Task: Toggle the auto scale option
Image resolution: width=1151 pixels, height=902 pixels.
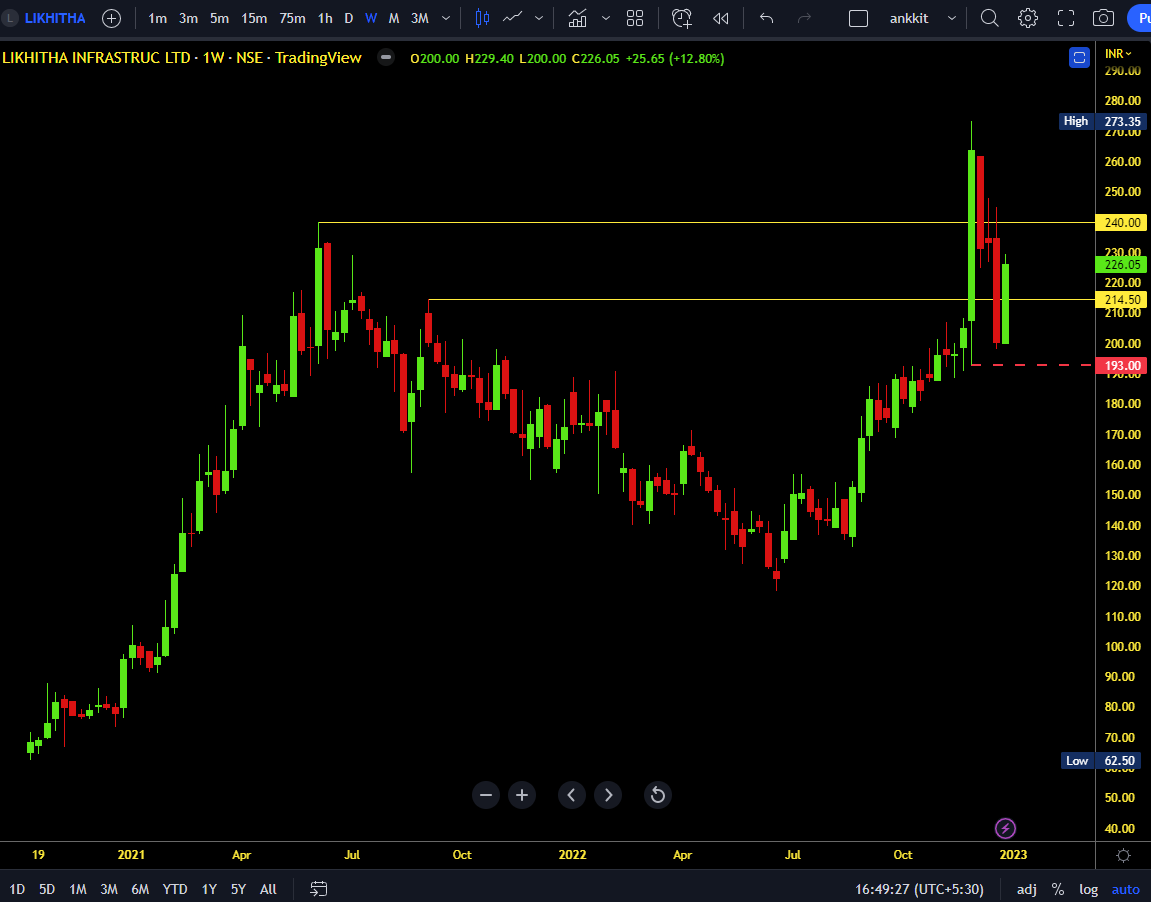Action: pyautogui.click(x=1126, y=889)
